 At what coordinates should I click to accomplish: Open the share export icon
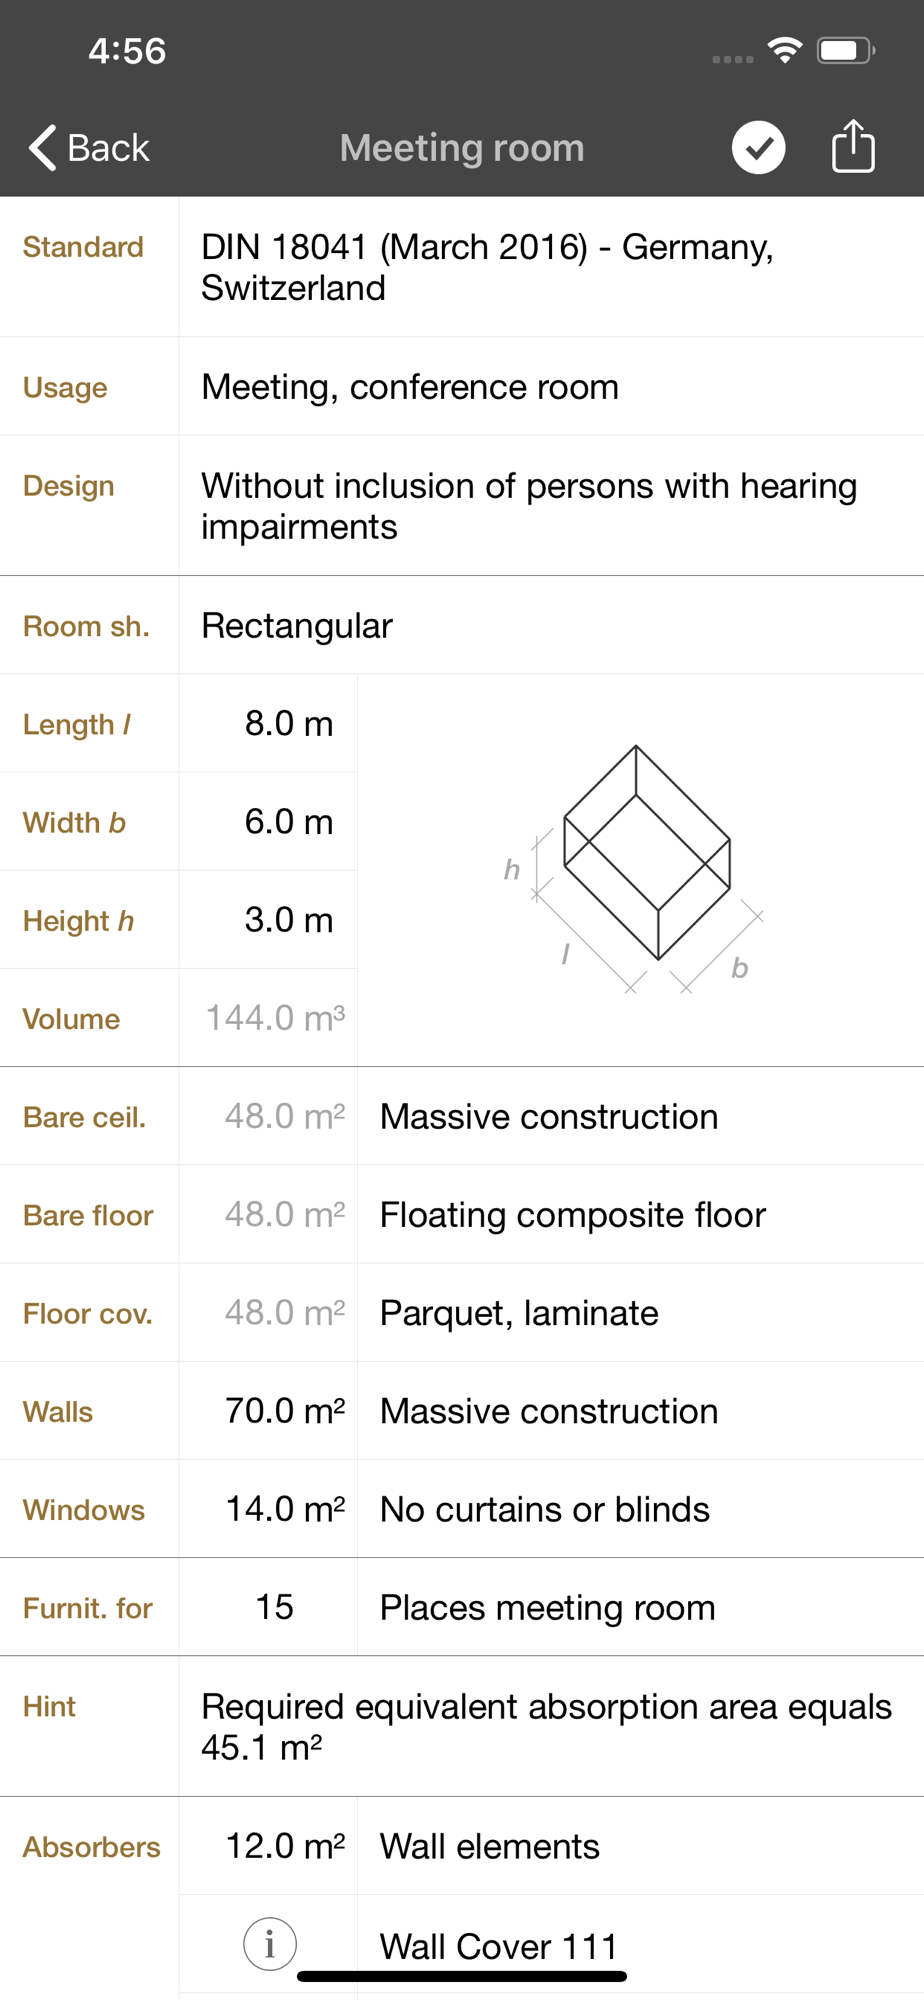click(x=853, y=146)
